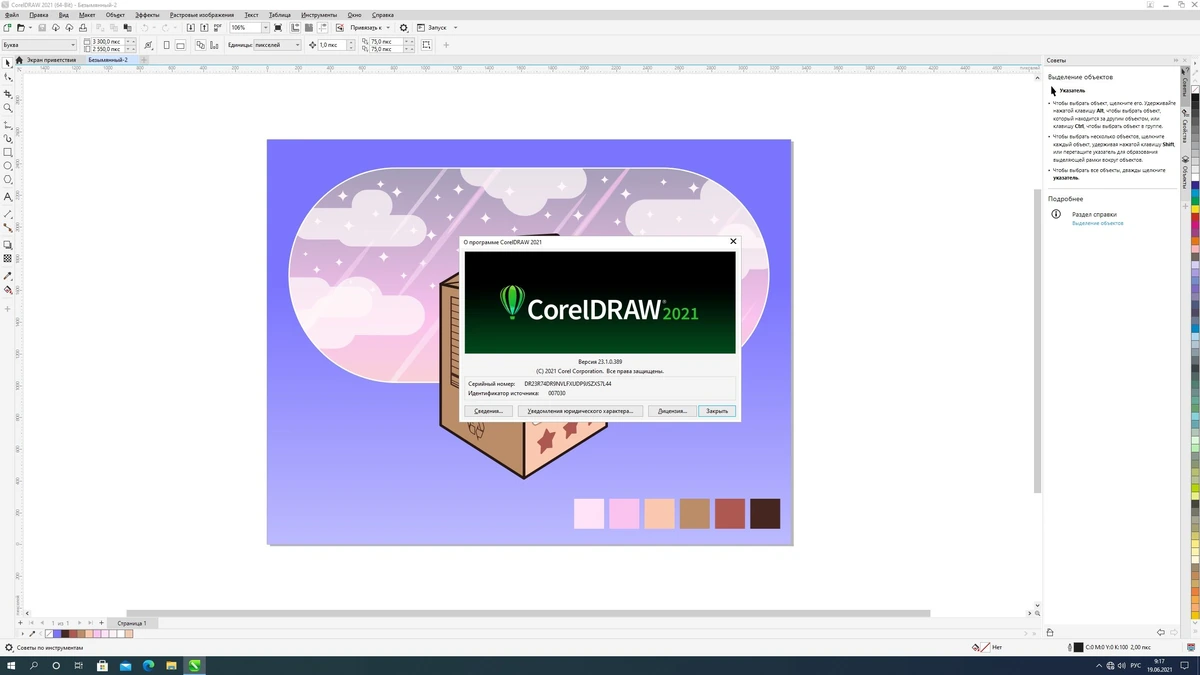Viewport: 1200px width, 675px height.
Task: Click the Publish to PDF icon
Action: [218, 27]
